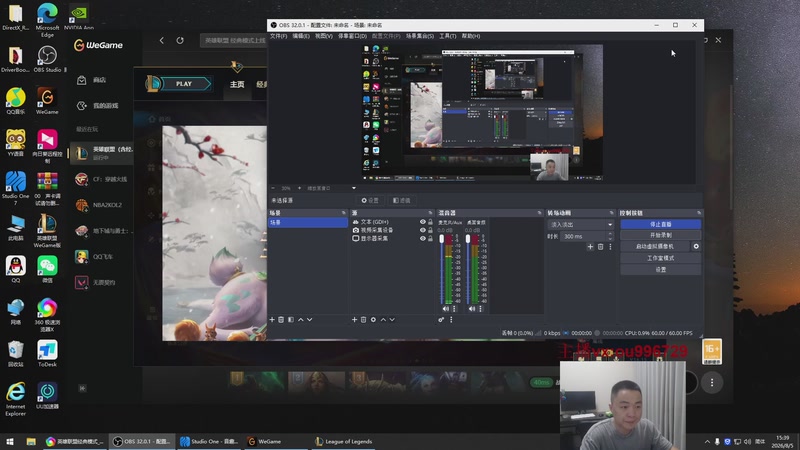Open virtual camera settings gear
Image resolution: width=800 pixels, height=450 pixels.
click(696, 246)
